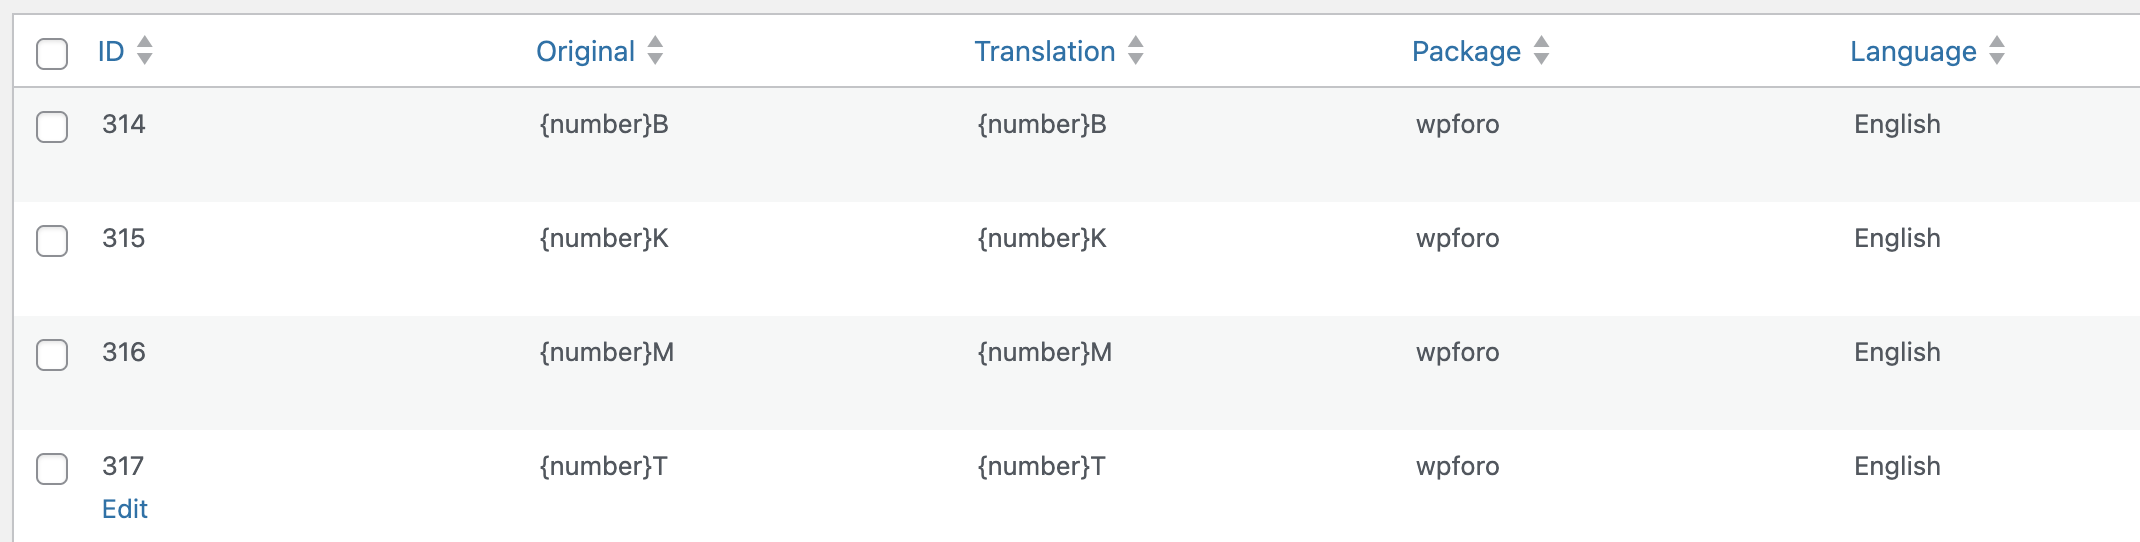Select the checkbox for row 315
The width and height of the screenshot is (2140, 542).
point(52,241)
